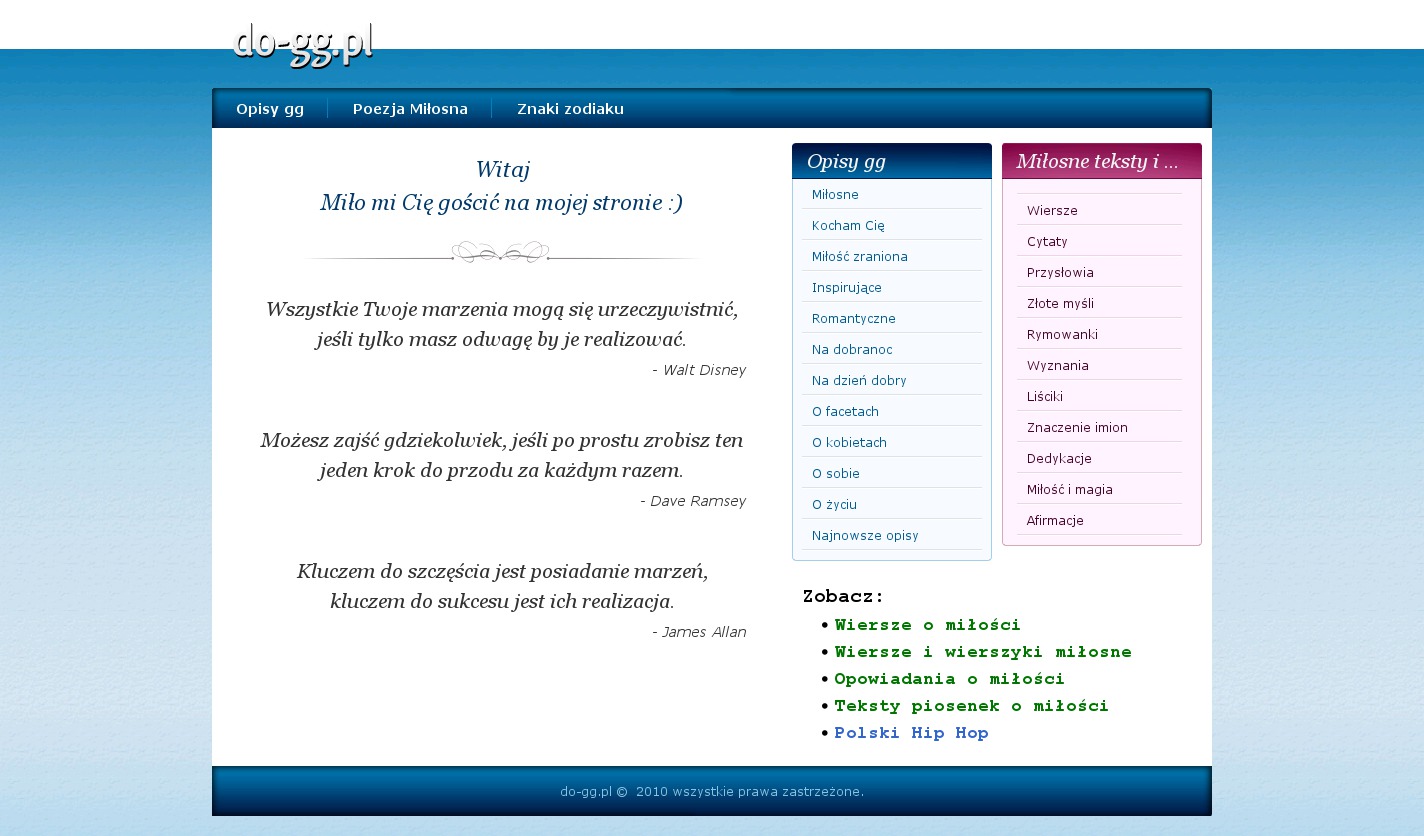The height and width of the screenshot is (836, 1424).
Task: Click the do-gg.pl site logo
Action: (302, 45)
